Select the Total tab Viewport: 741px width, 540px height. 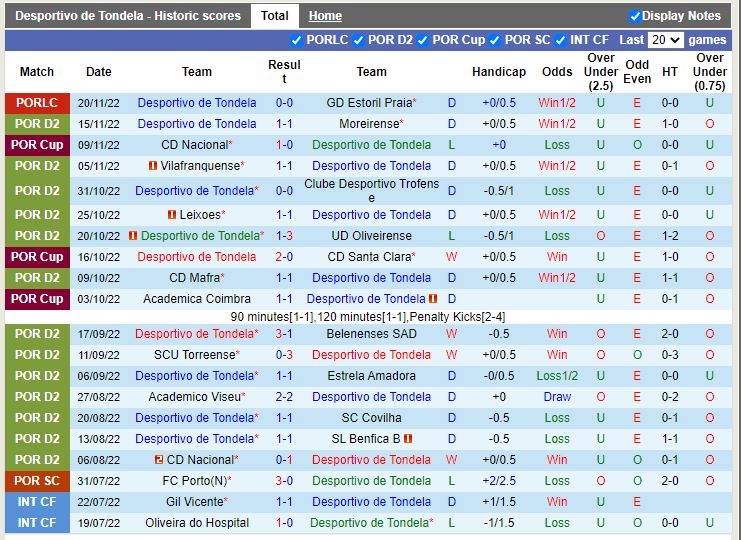[x=274, y=16]
